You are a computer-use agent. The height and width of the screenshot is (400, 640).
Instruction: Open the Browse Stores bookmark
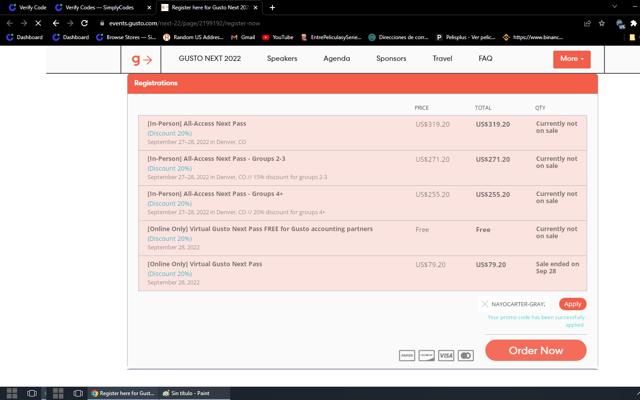click(126, 37)
